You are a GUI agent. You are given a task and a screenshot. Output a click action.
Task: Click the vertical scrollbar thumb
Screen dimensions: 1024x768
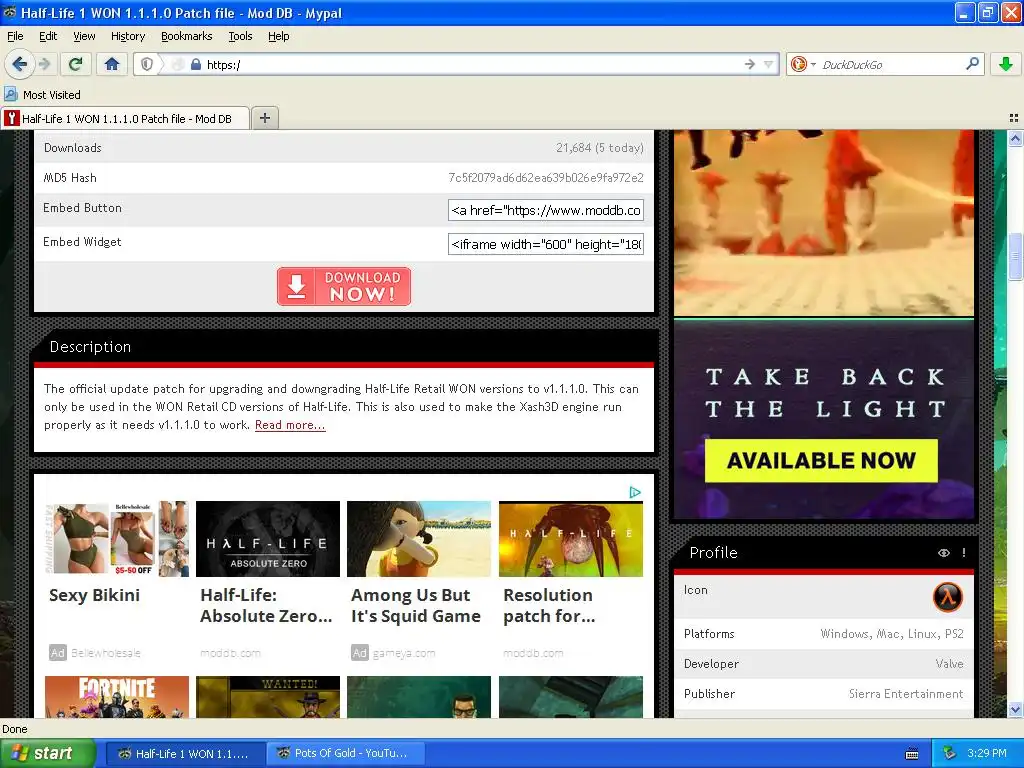click(1015, 256)
